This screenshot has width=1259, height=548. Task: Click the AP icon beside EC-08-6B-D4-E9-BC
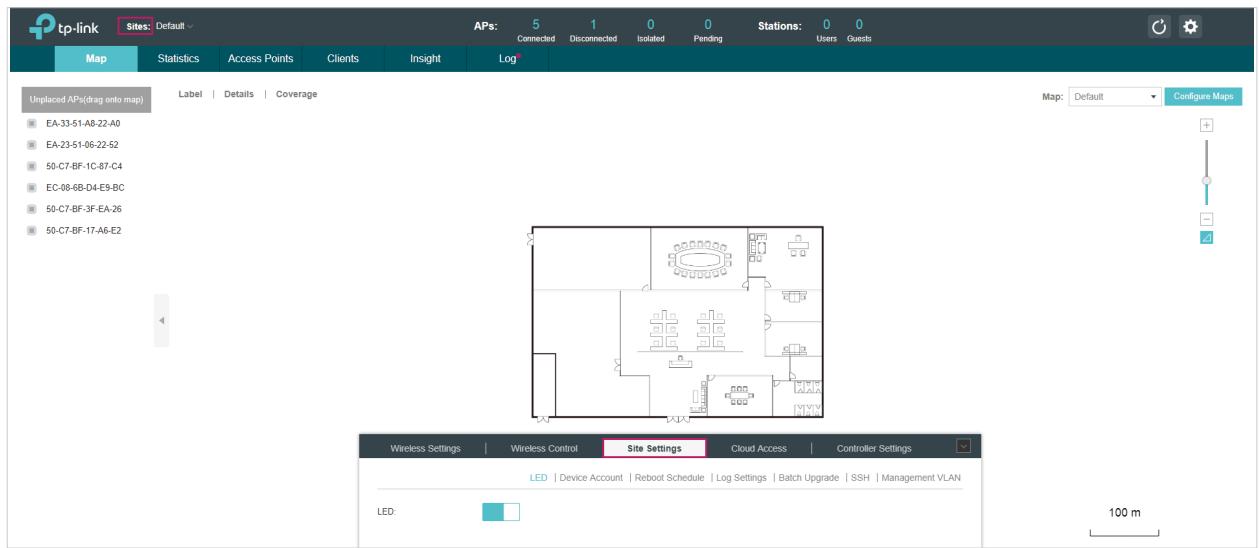(31, 187)
